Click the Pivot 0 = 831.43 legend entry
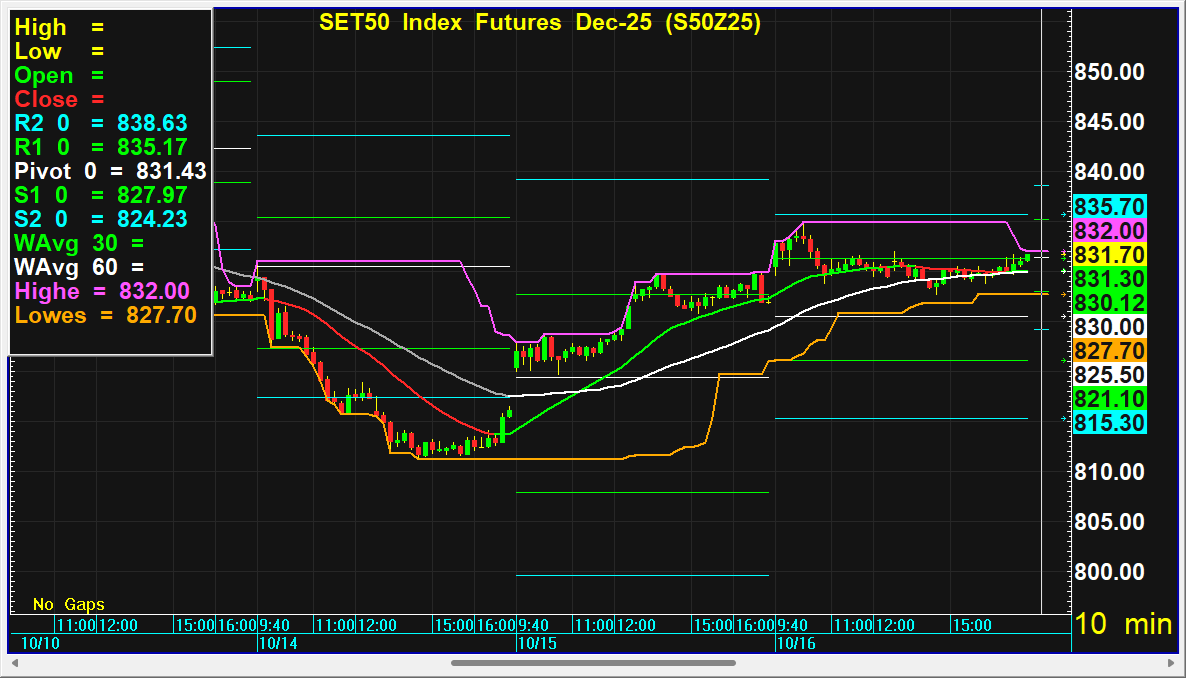The image size is (1186, 678). coord(110,171)
